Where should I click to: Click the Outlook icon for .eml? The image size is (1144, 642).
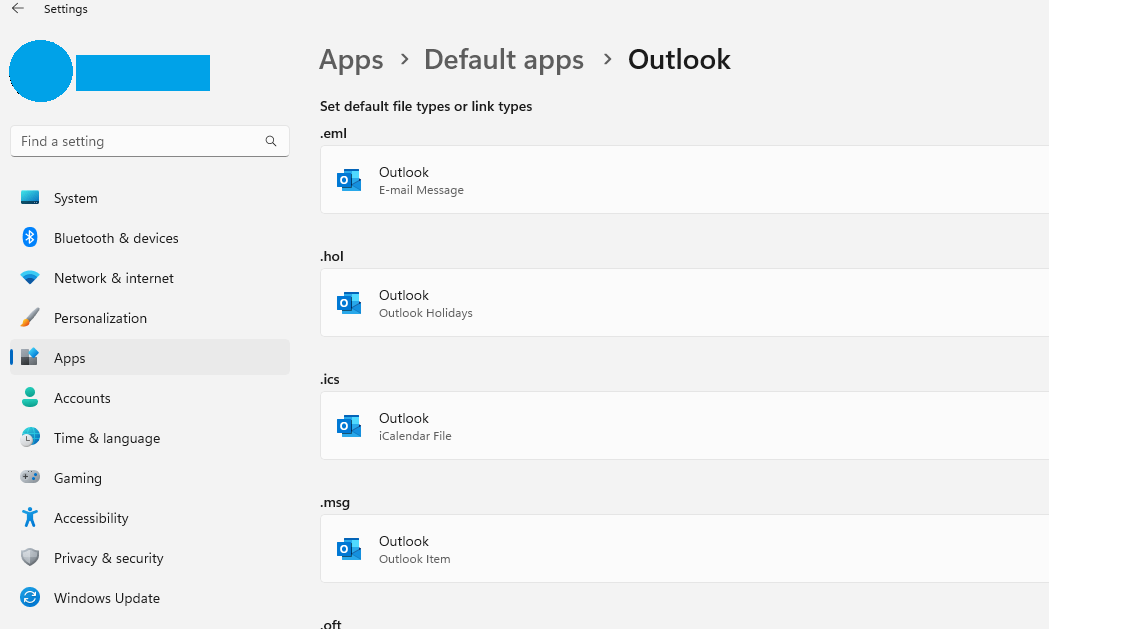(349, 179)
